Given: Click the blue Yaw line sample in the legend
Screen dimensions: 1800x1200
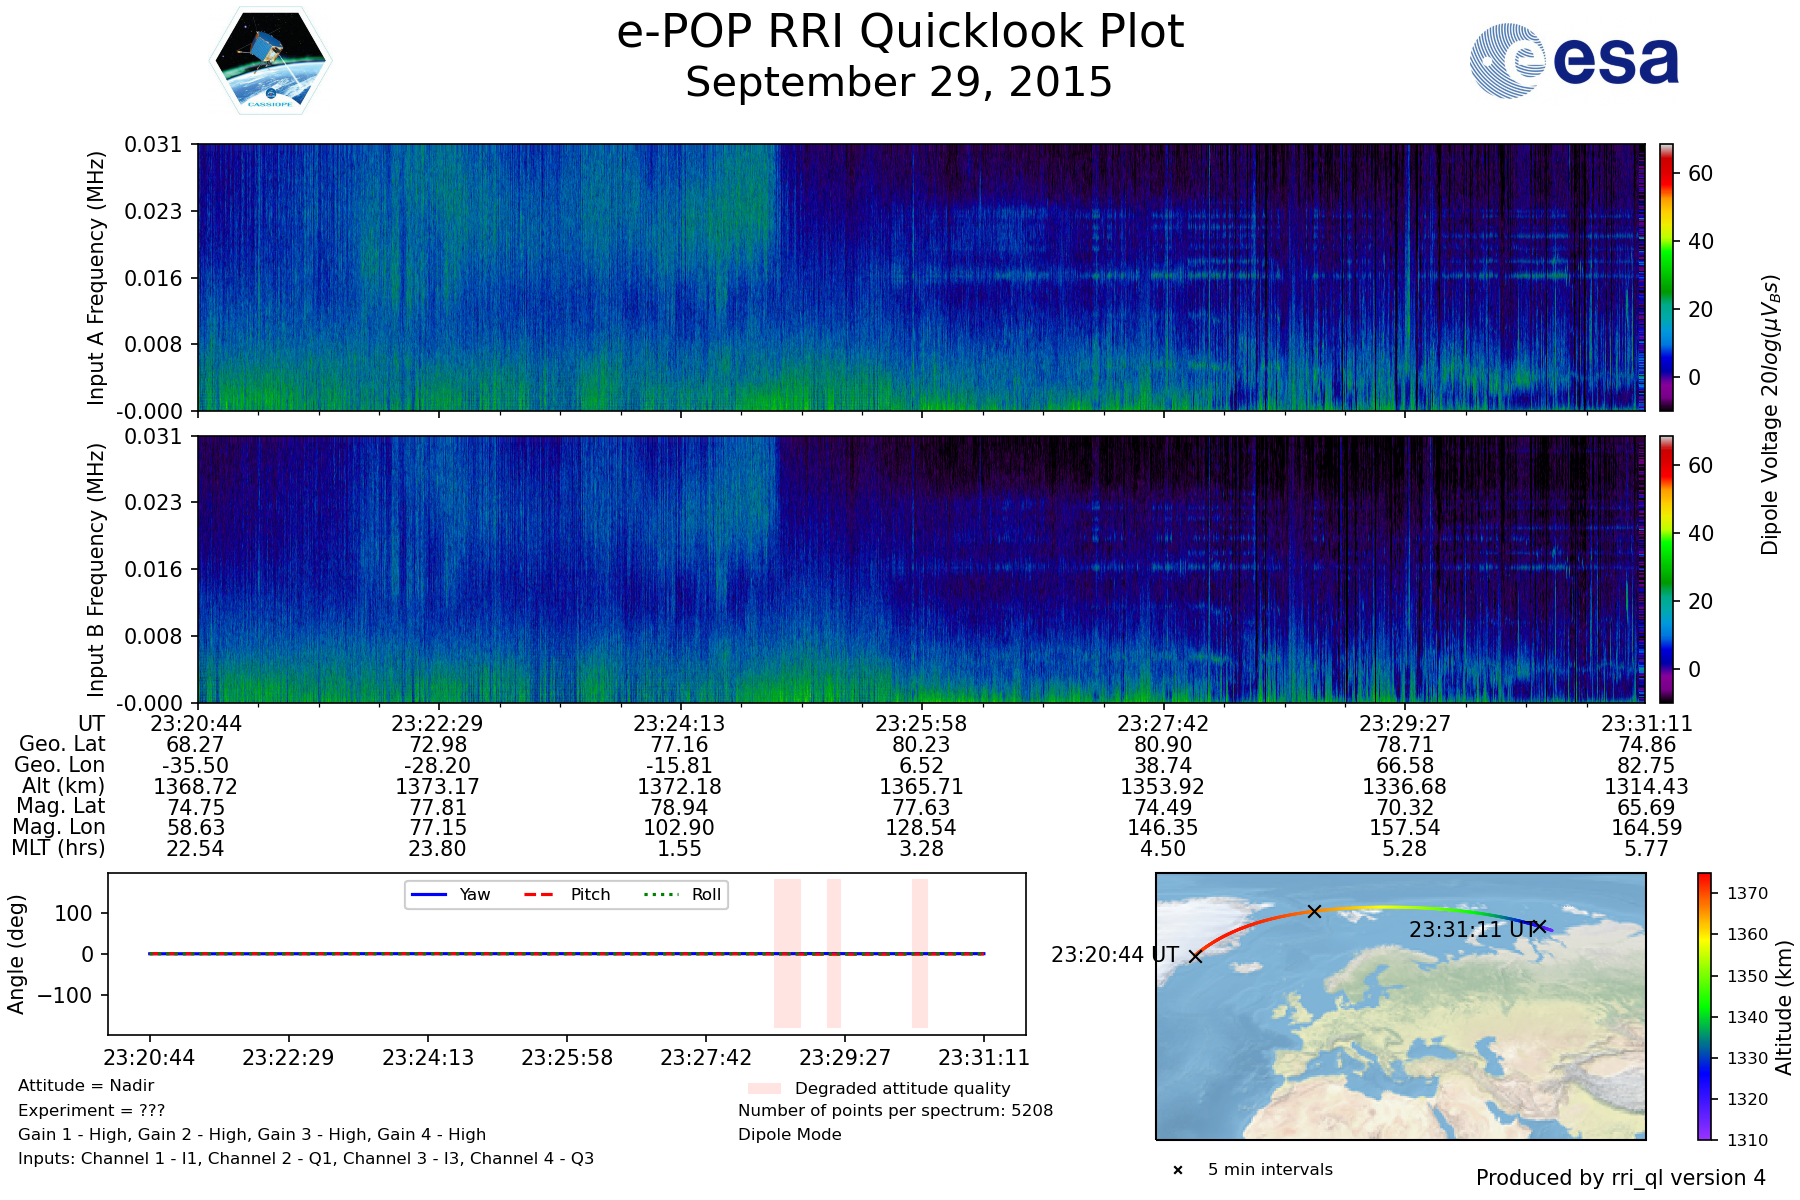Looking at the screenshot, I should coord(429,895).
